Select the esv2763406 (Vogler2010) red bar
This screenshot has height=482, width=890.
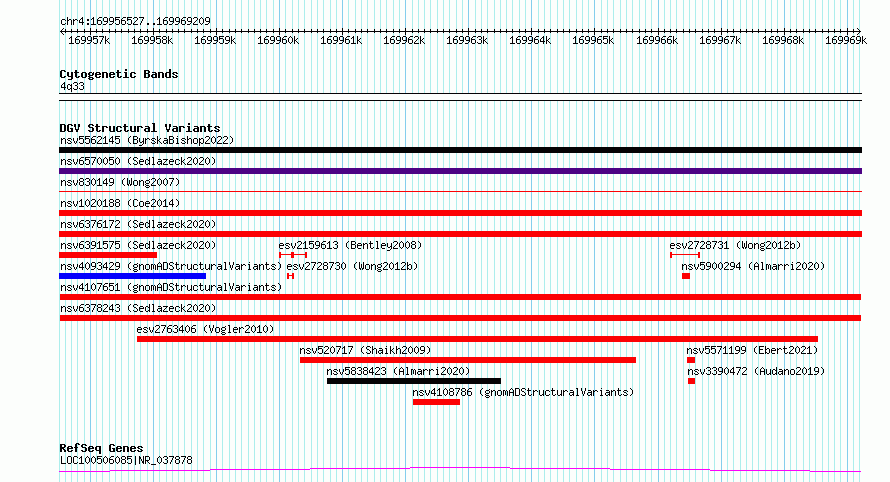tap(477, 339)
